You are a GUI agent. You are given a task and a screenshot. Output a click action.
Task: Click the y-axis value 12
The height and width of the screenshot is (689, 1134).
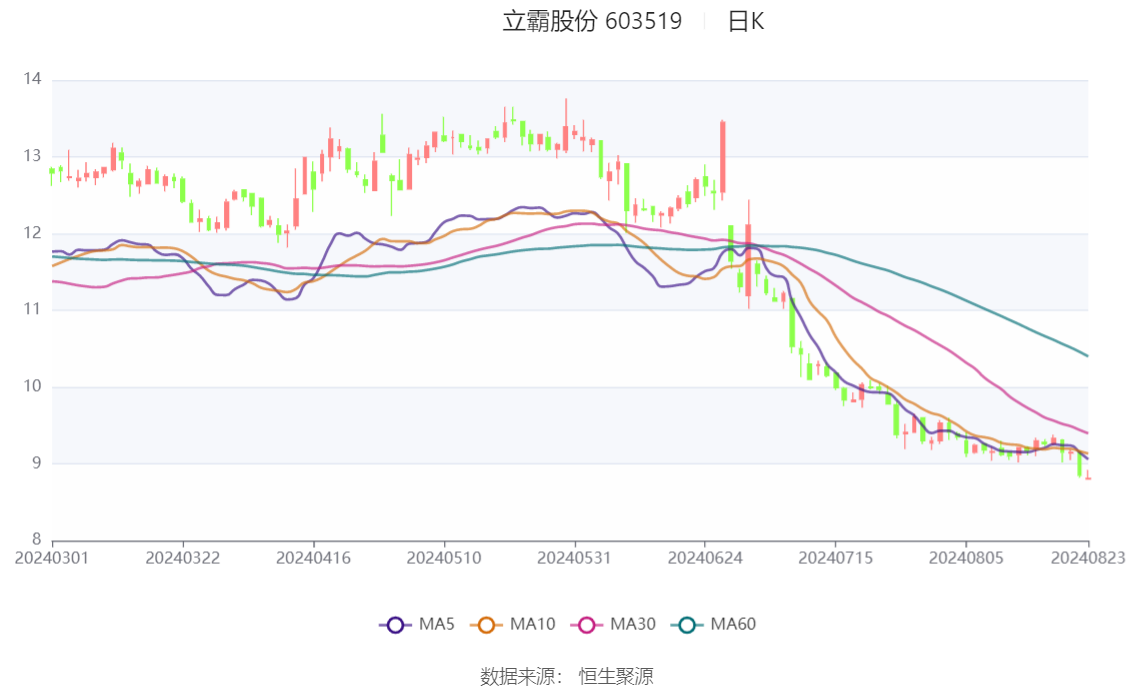click(33, 233)
